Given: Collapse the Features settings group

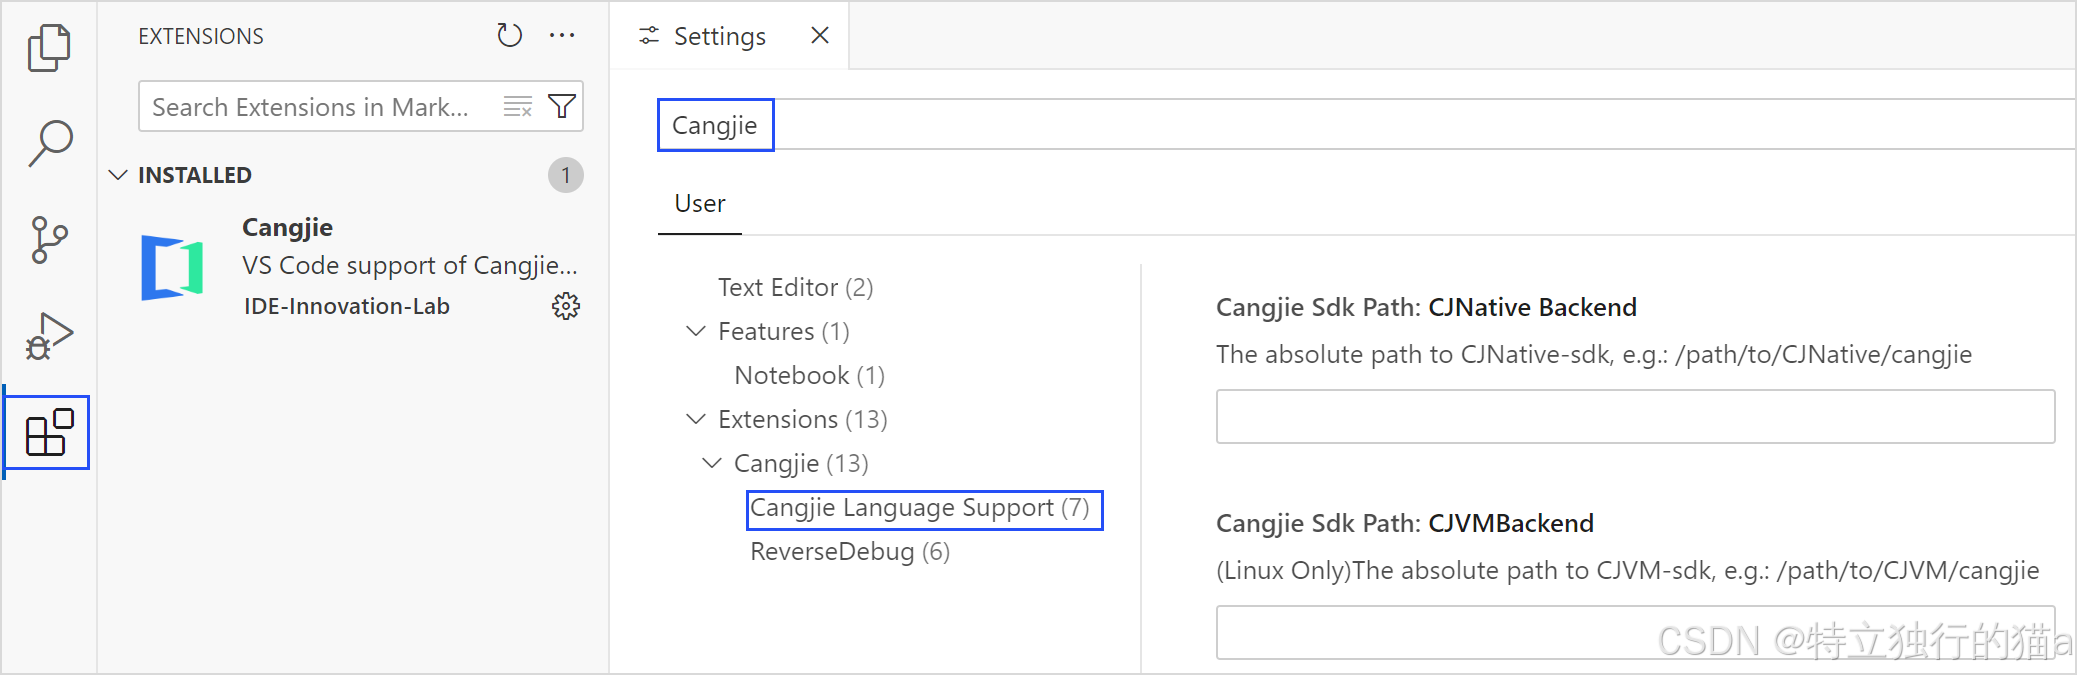Looking at the screenshot, I should coord(695,331).
